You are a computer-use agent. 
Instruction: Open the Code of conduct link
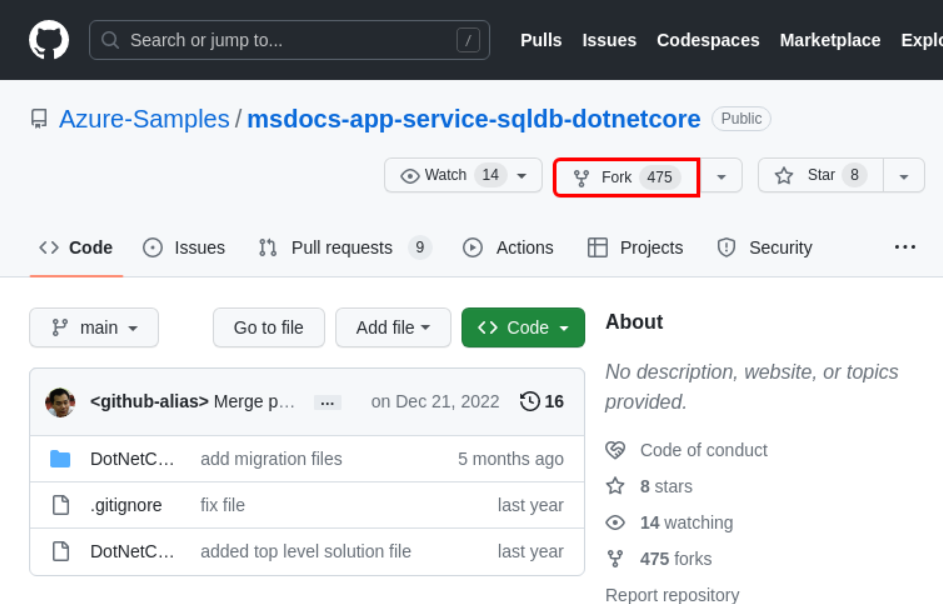click(704, 450)
